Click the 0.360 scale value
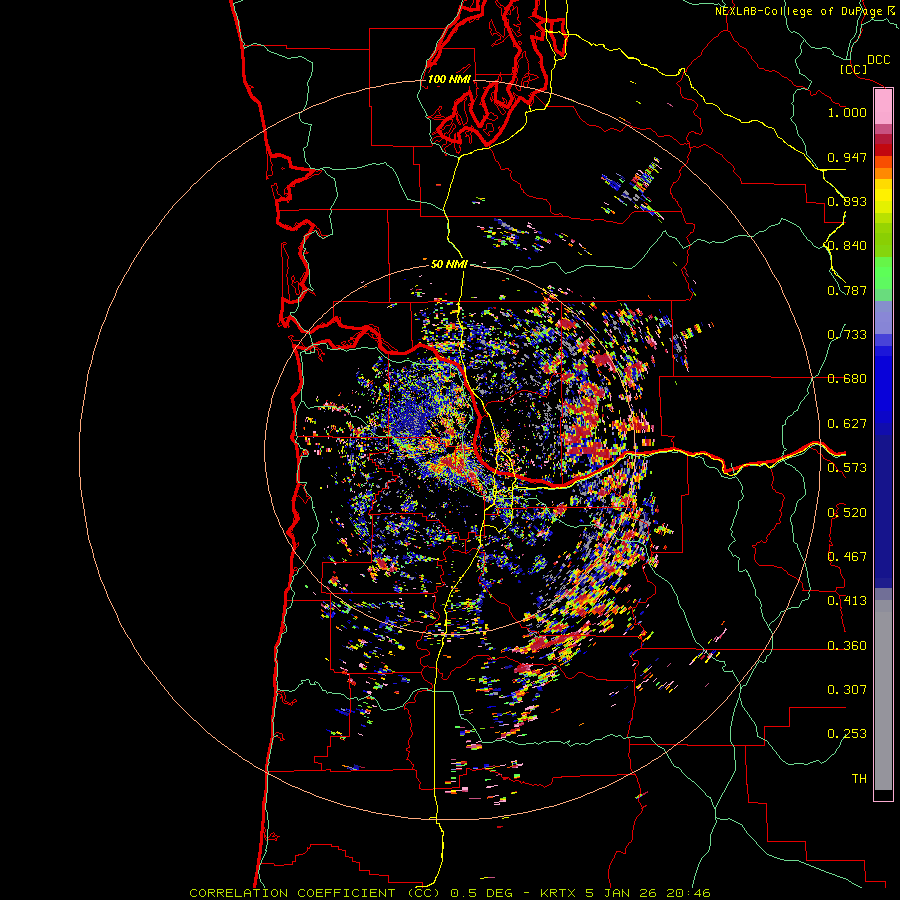 (847, 646)
